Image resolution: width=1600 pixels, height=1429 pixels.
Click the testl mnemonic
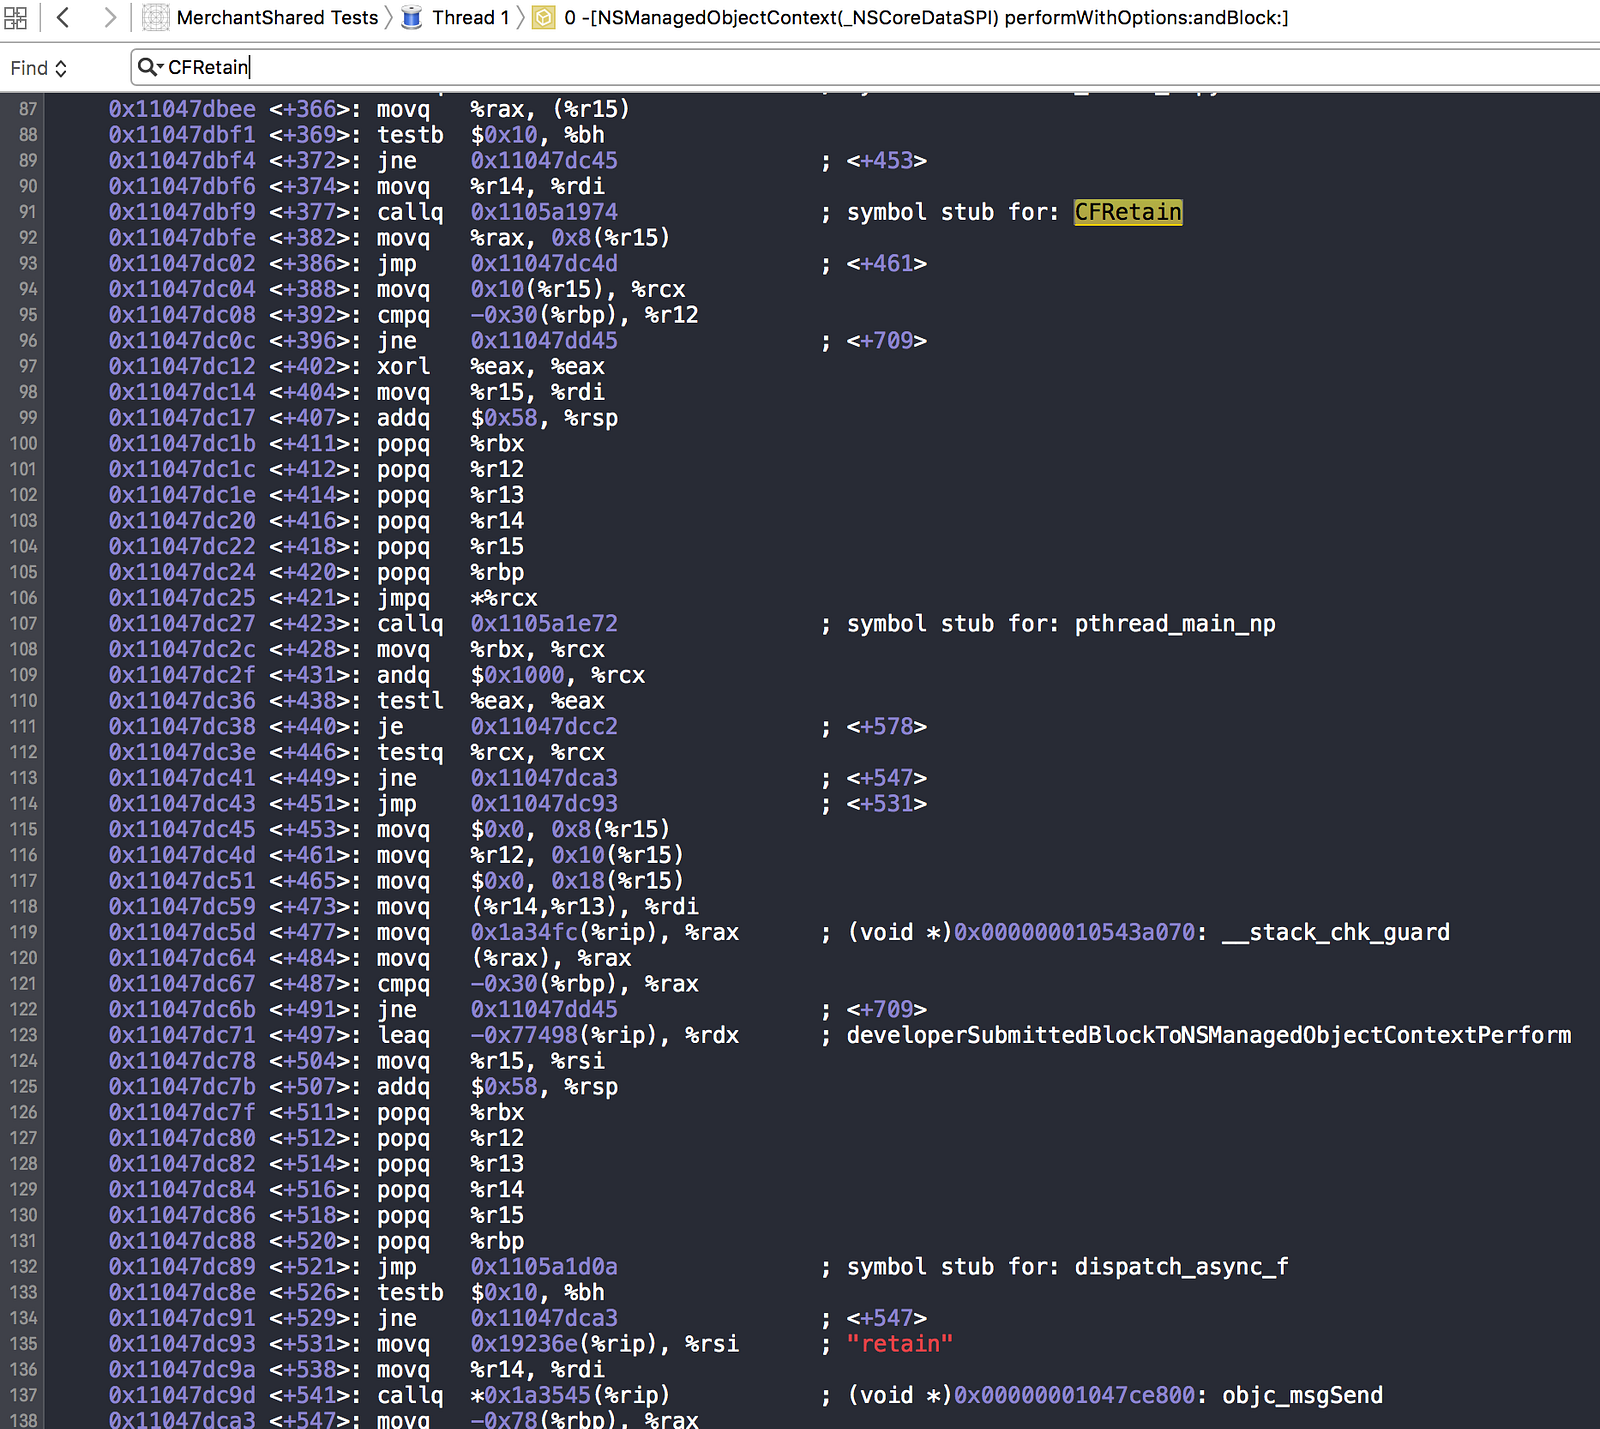pos(410,701)
